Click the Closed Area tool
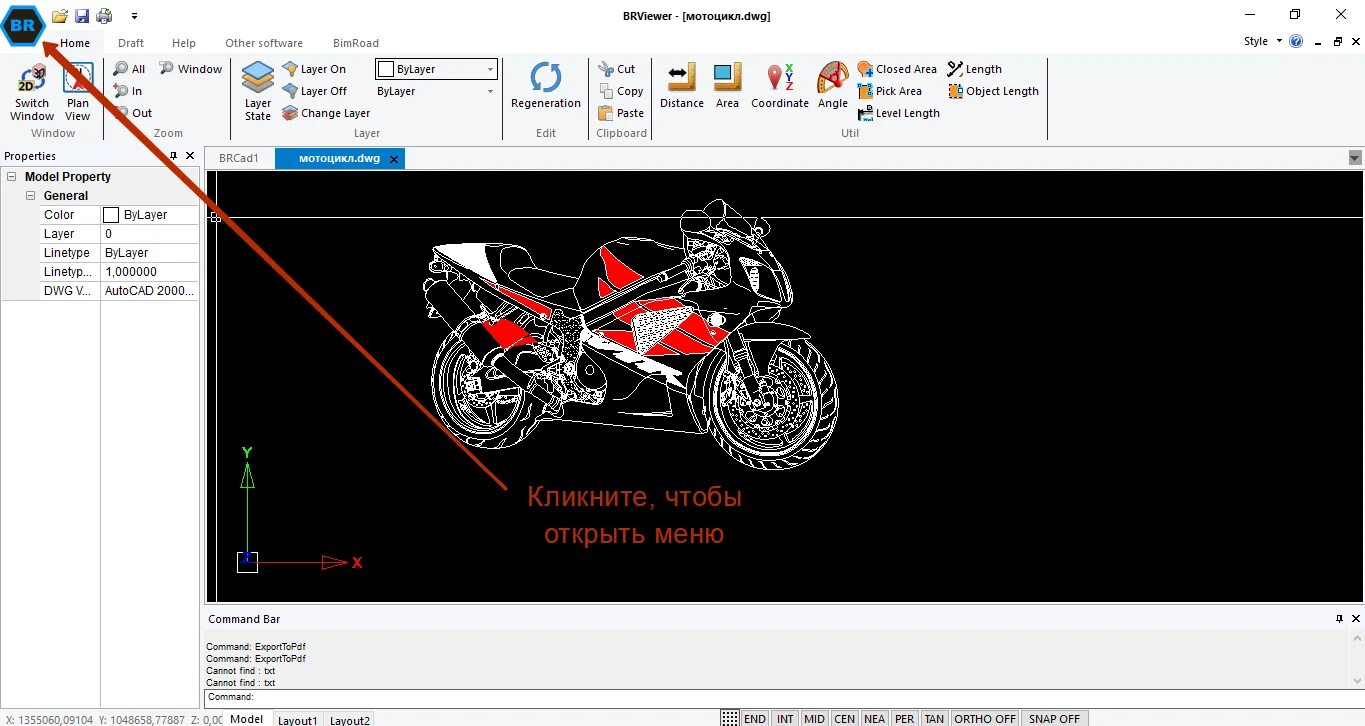The image size is (1365, 726). (897, 69)
